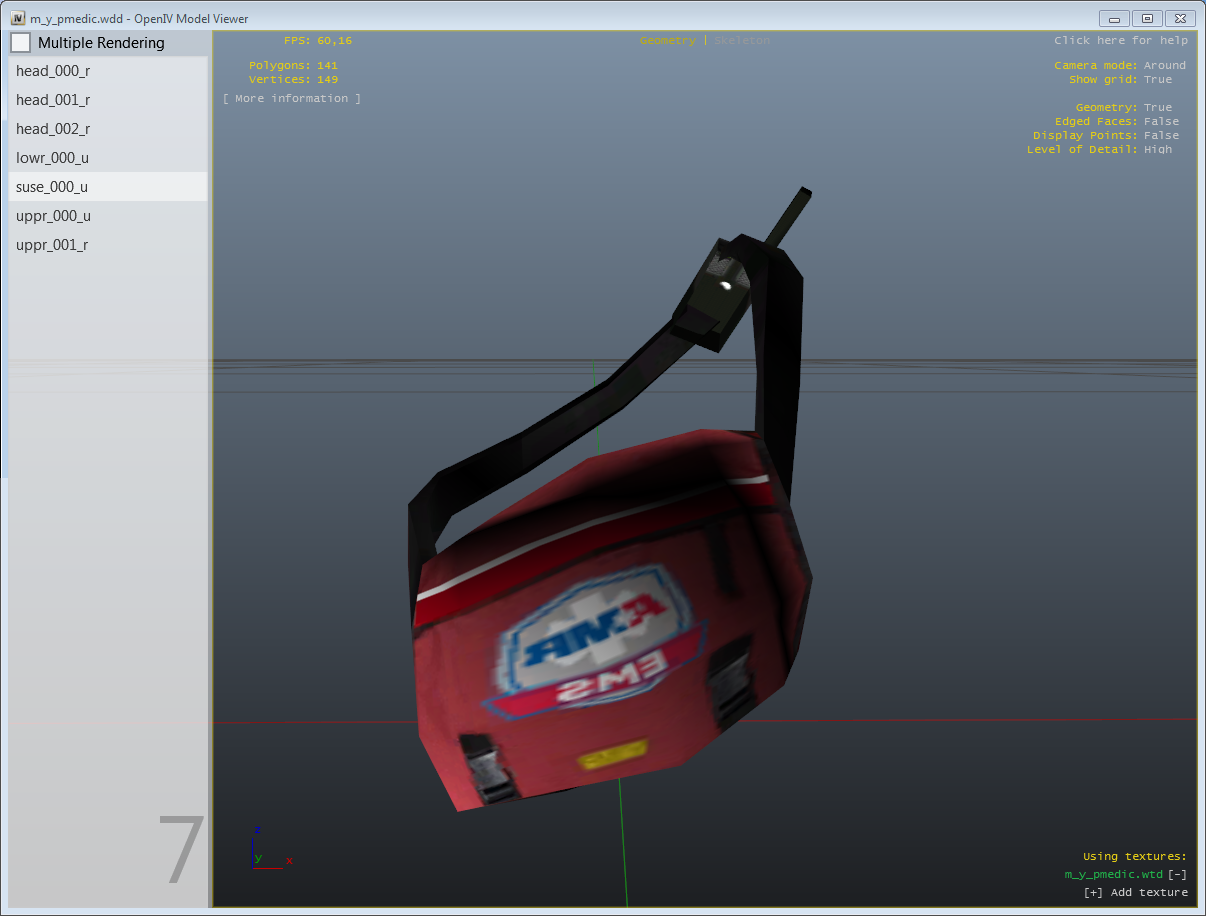Screen dimensions: 1206x916
Task: Expand the More information section
Action: pyautogui.click(x=292, y=99)
